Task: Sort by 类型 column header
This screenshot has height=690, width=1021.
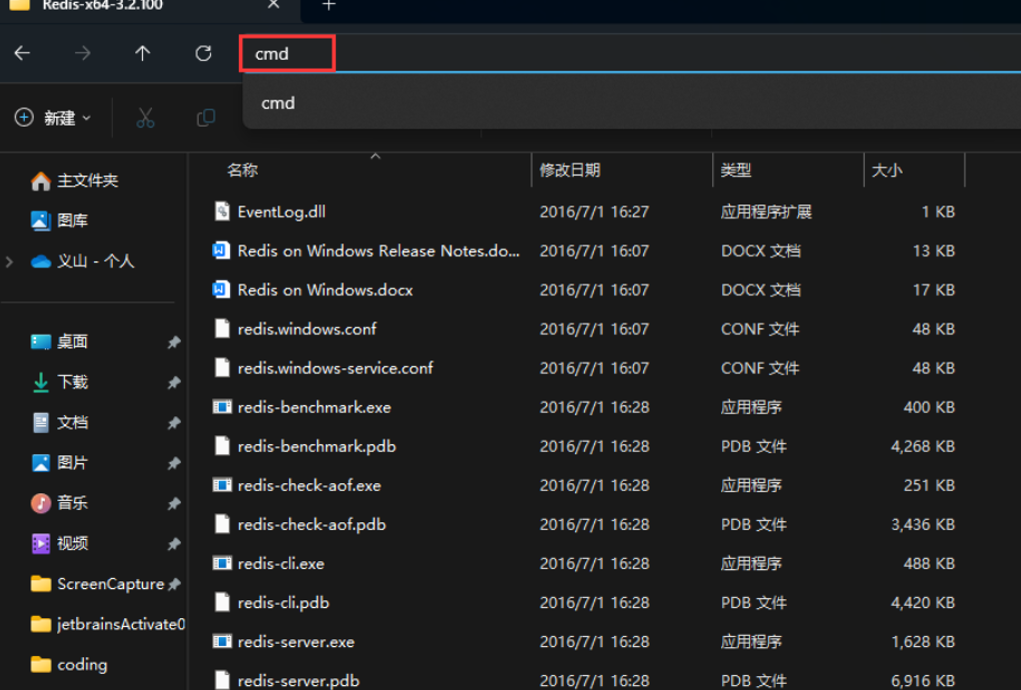Action: point(789,170)
